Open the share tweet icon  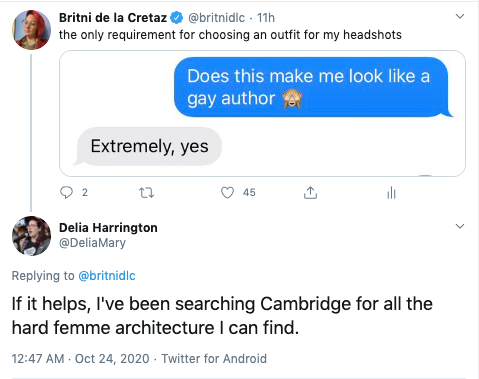pyautogui.click(x=310, y=192)
